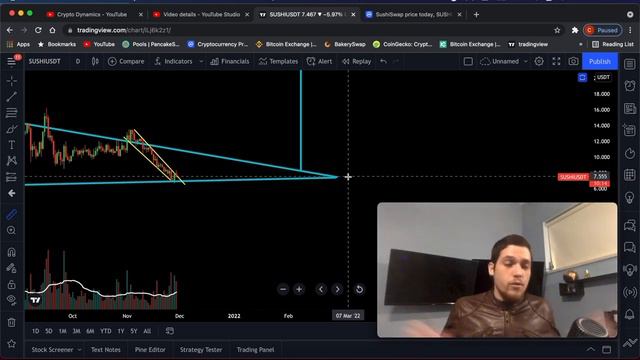Screen dimensions: 640x360
Task: Zoom out the chart with minus button
Action: (283, 289)
